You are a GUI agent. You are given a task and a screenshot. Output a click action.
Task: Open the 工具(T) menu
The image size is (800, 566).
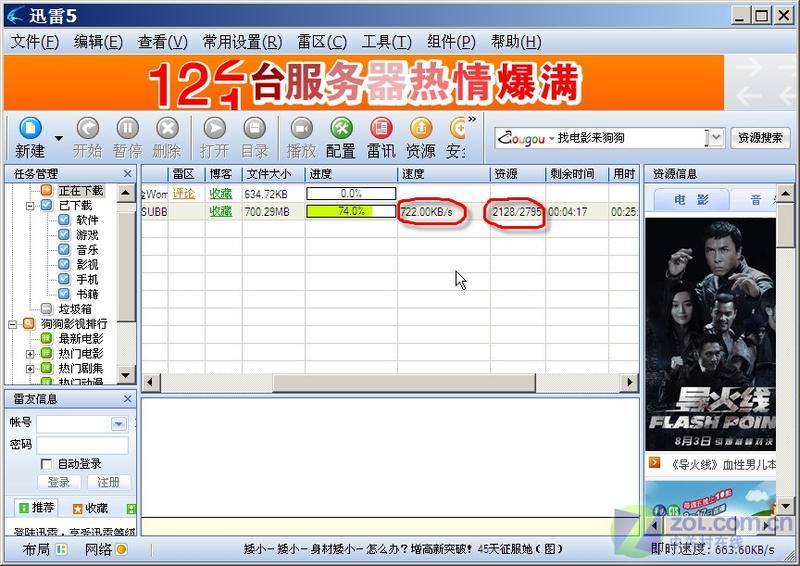pyautogui.click(x=386, y=42)
